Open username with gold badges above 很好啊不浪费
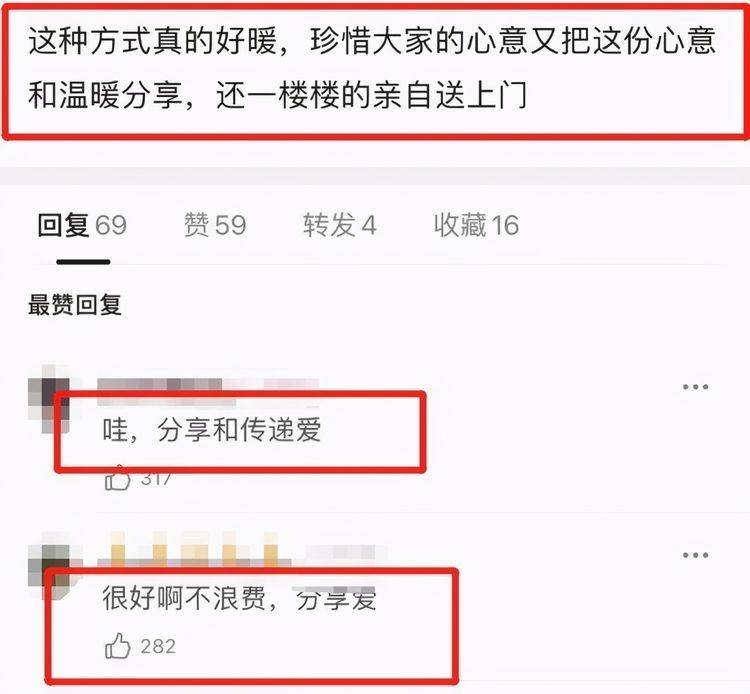This screenshot has height=694, width=750. point(242,551)
